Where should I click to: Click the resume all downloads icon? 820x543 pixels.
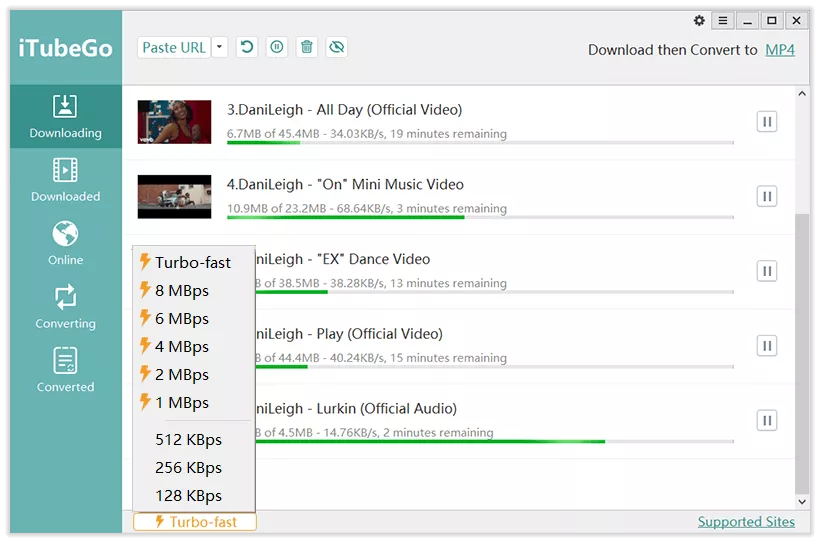pos(247,47)
